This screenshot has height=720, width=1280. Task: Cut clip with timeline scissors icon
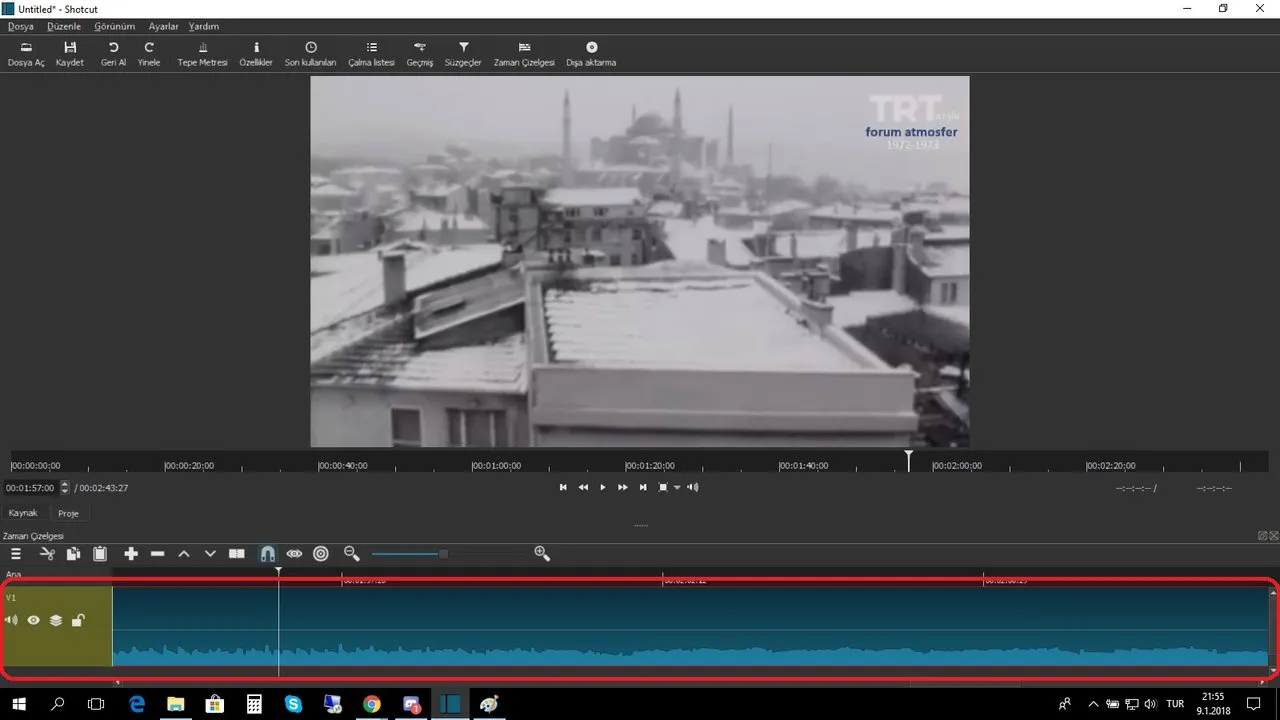(x=46, y=553)
